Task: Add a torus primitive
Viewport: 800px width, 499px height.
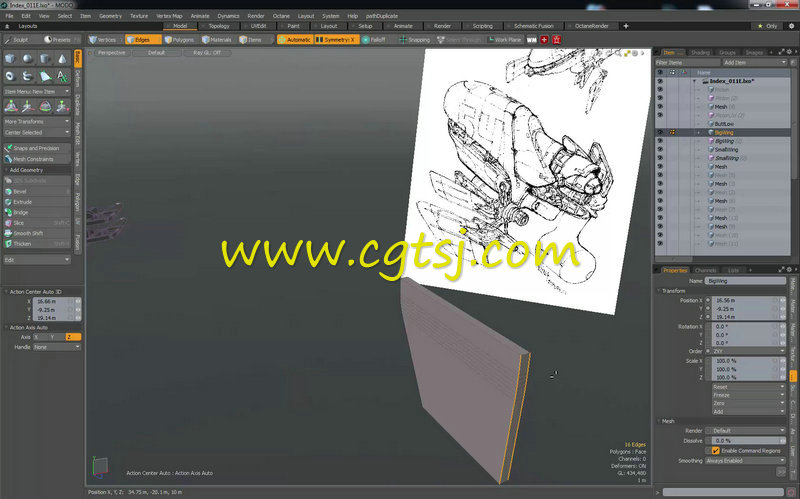Action: (x=10, y=76)
